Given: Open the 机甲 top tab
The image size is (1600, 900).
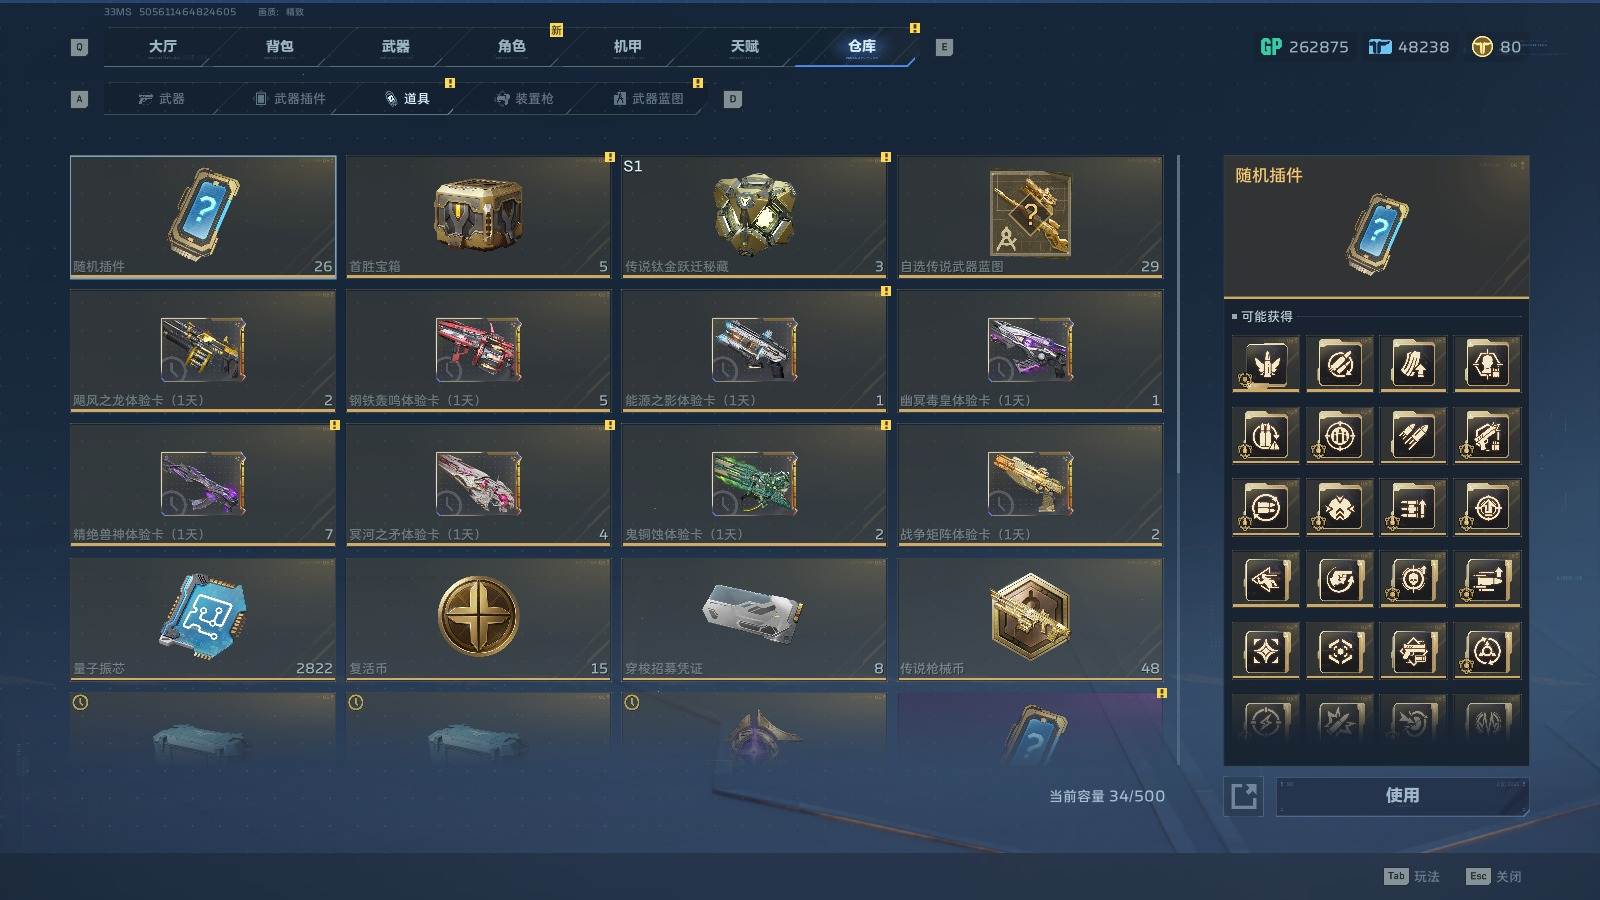Looking at the screenshot, I should (x=627, y=46).
